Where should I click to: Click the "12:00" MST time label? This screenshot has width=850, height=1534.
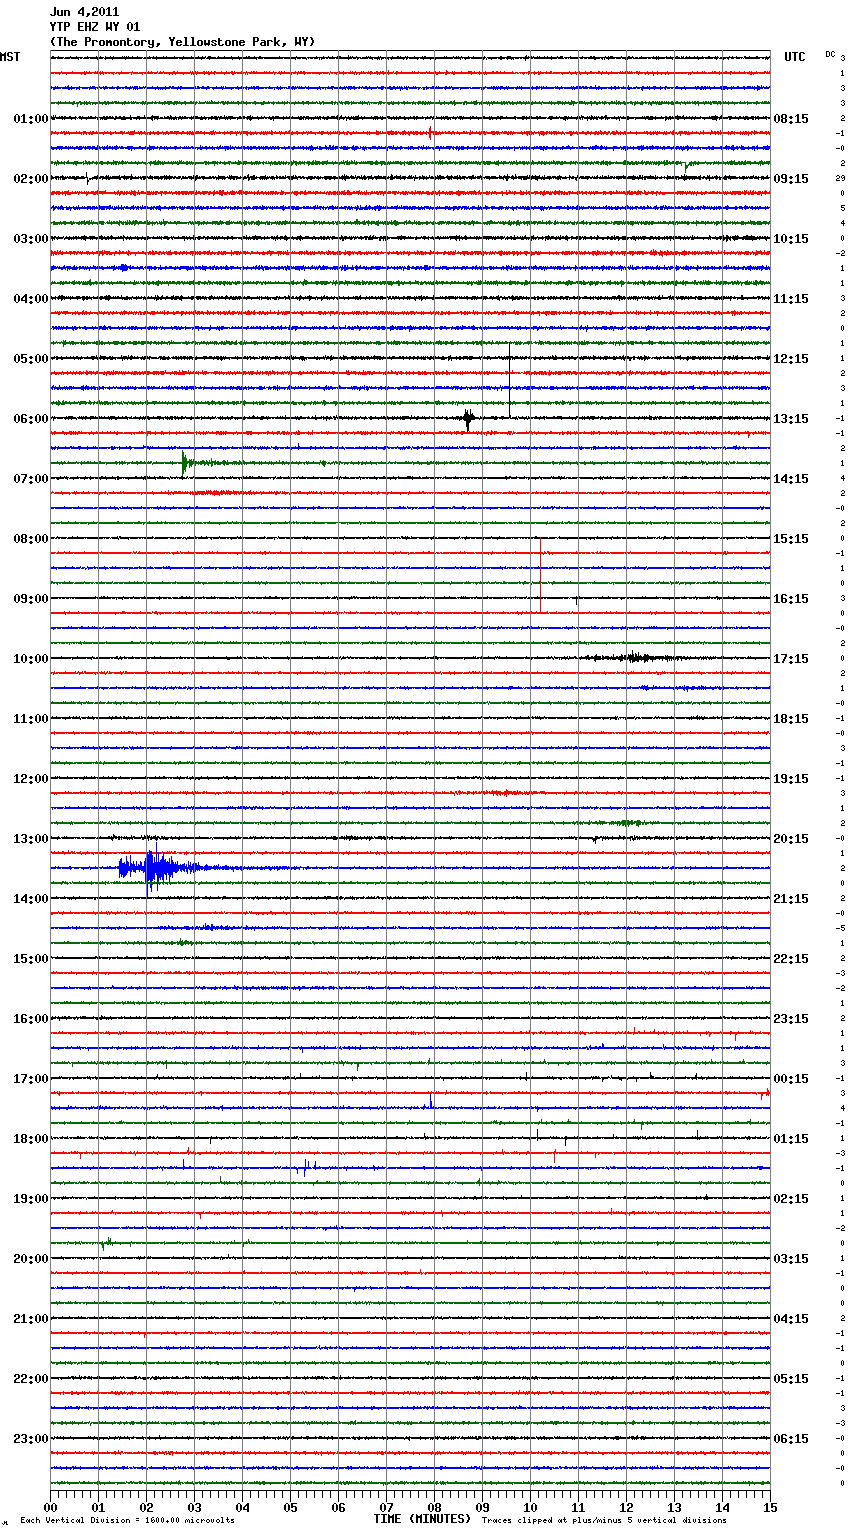[31, 779]
